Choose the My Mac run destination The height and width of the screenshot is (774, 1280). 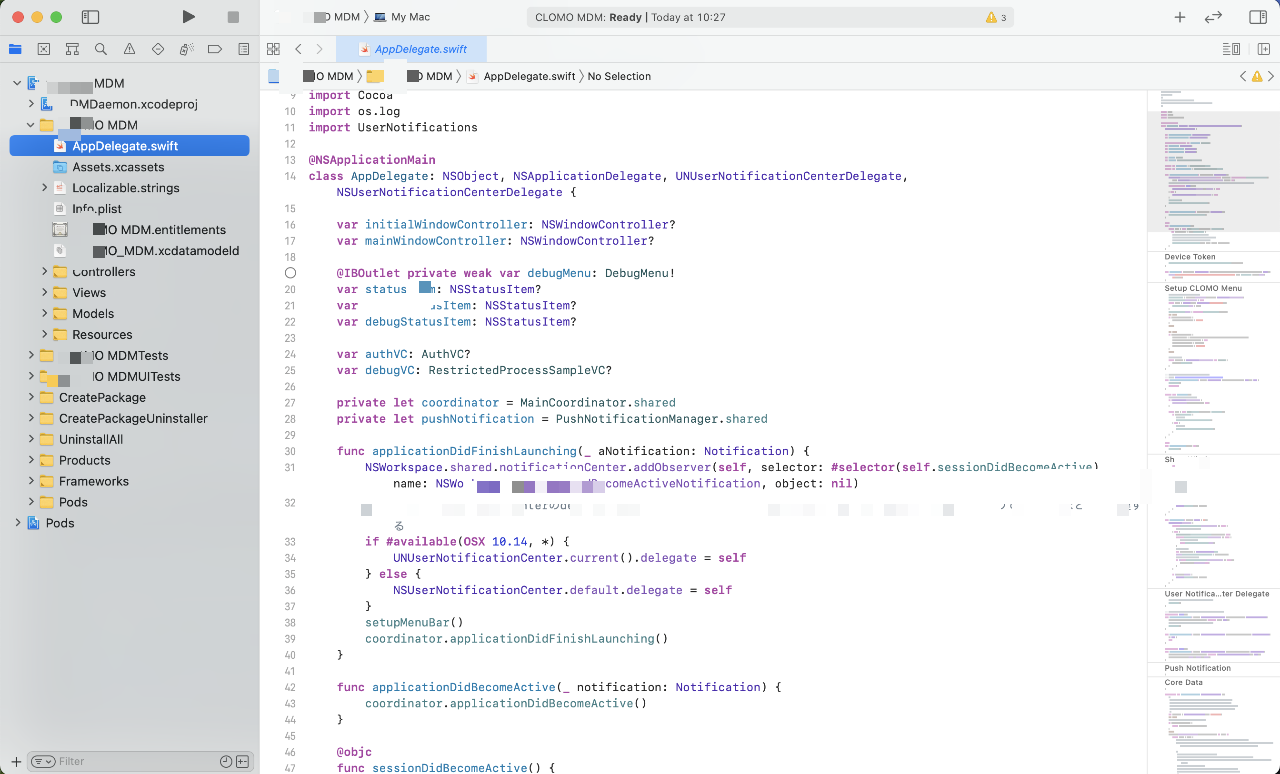coord(410,17)
